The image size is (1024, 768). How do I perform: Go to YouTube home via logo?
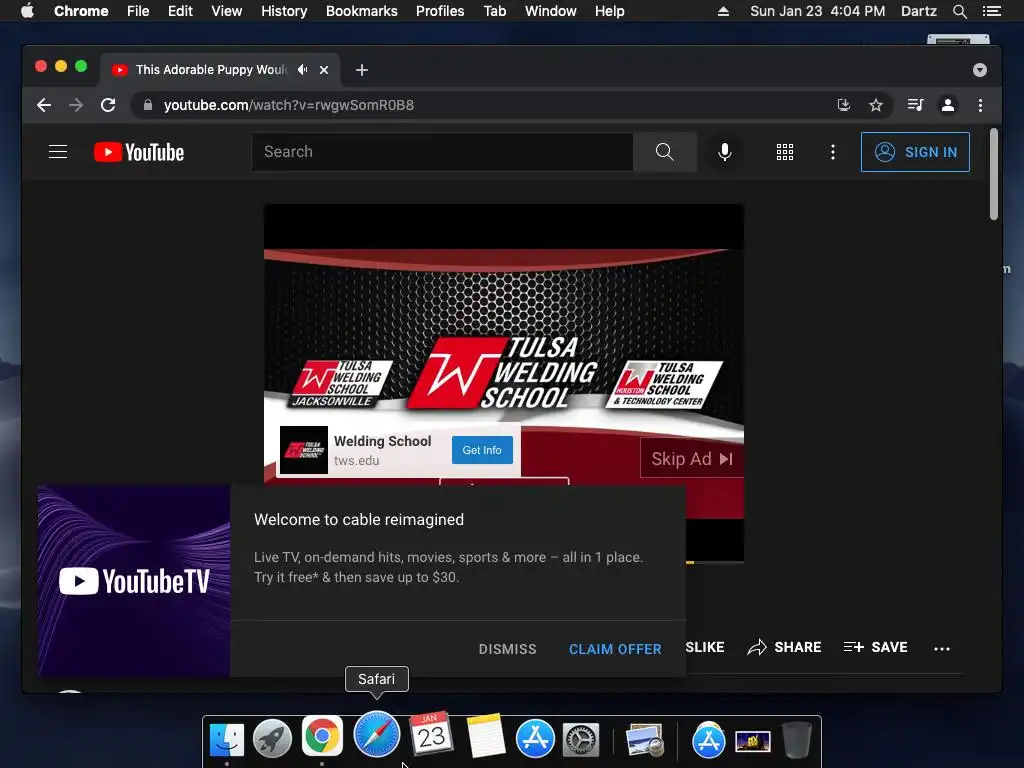pos(139,152)
